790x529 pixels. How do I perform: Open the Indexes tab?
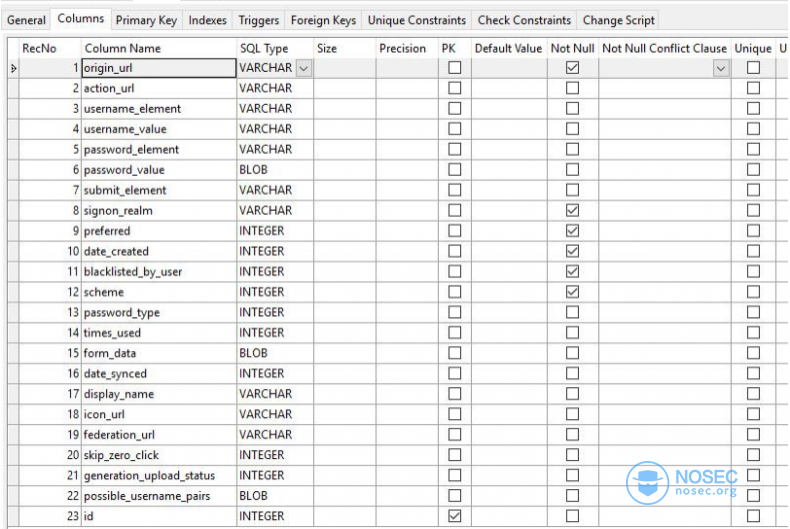point(208,20)
